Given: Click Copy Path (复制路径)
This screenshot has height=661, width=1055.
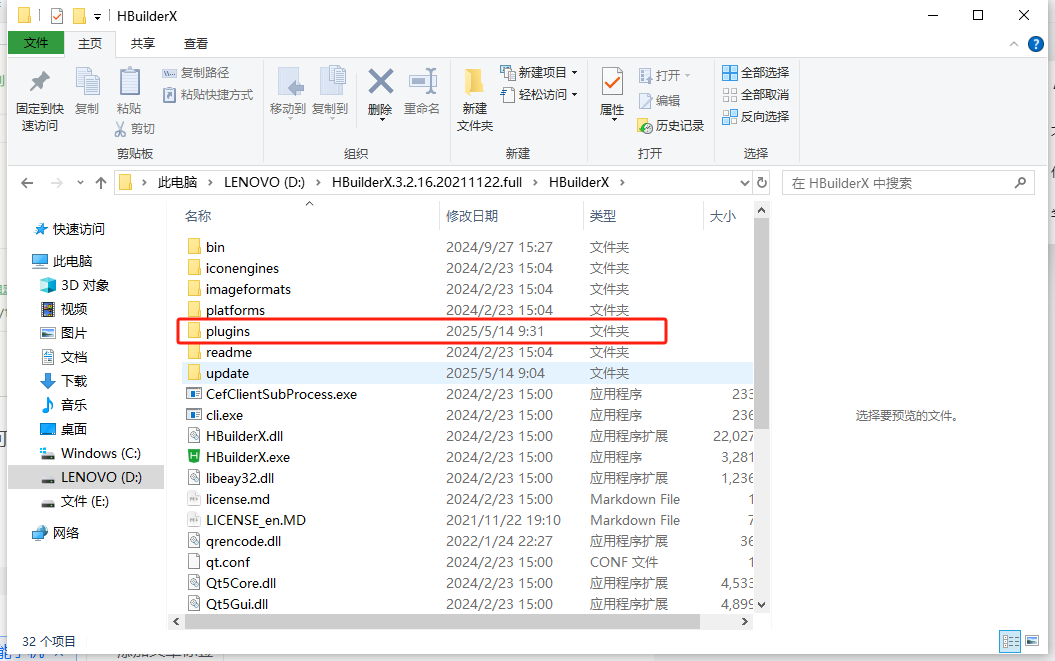Looking at the screenshot, I should click(x=196, y=73).
